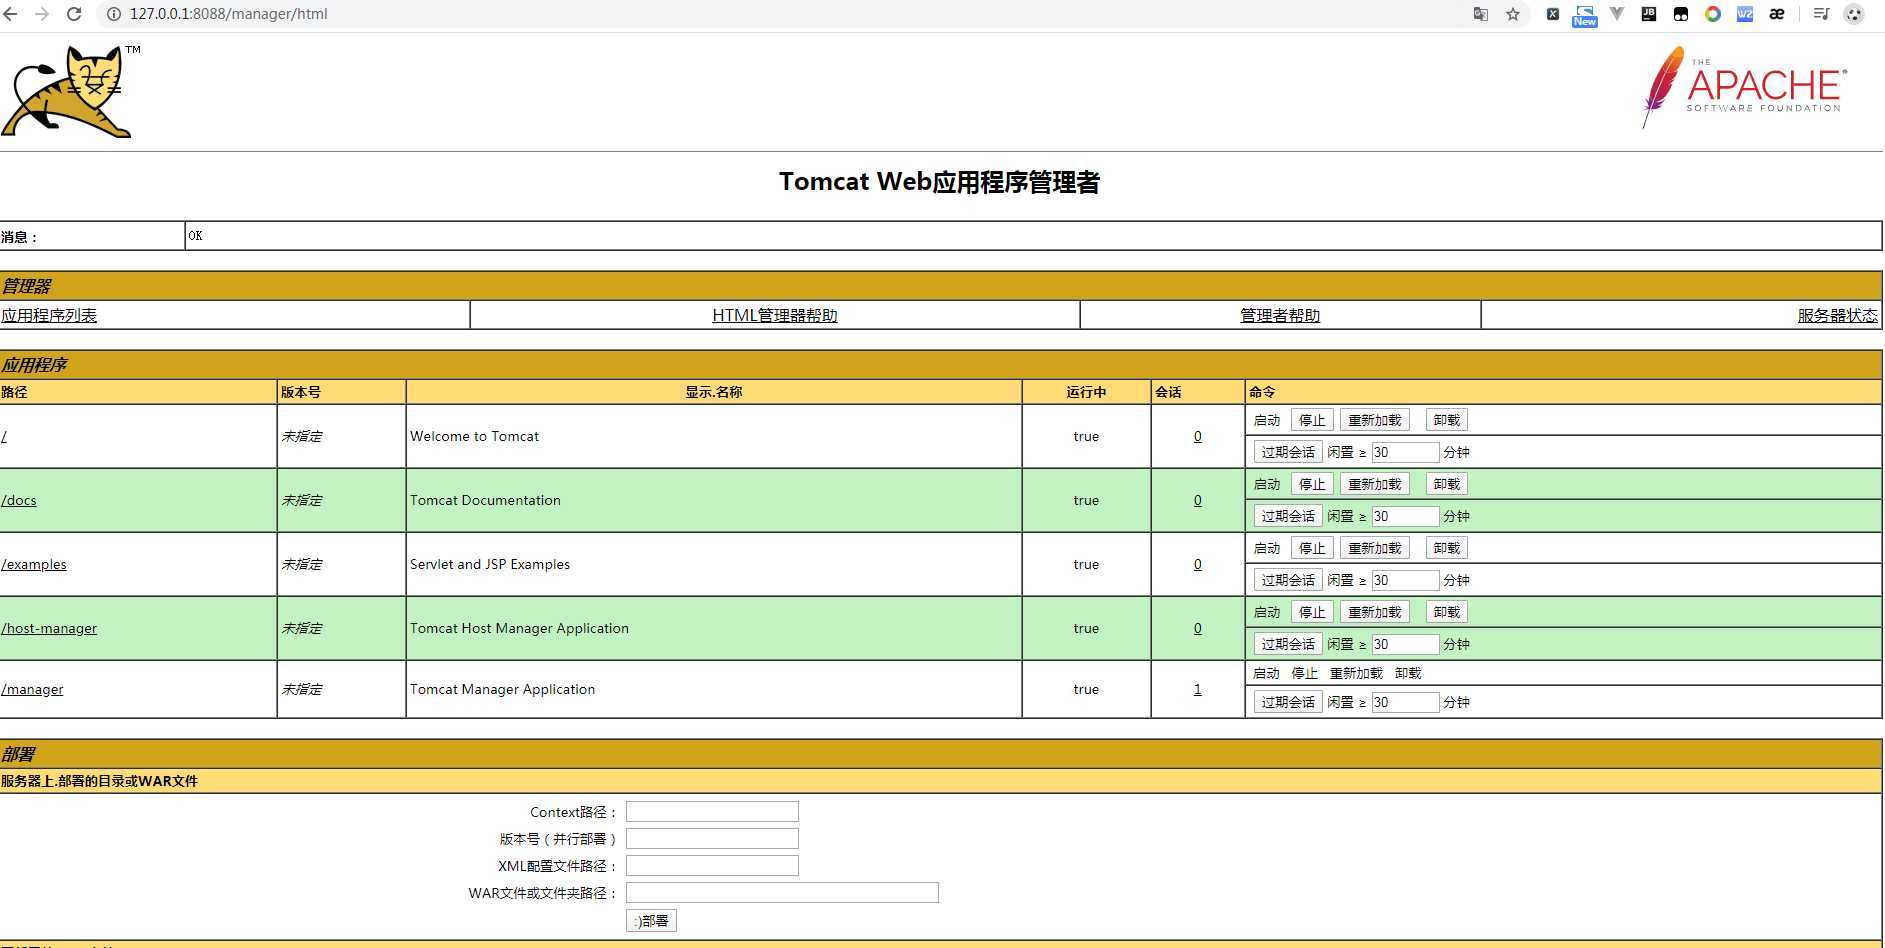Open session count link for /examples
1885x948 pixels.
(x=1198, y=564)
